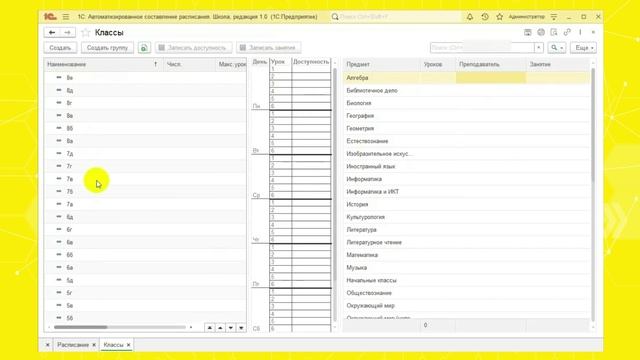
Task: Click the document icon in page header
Action: tap(554, 32)
